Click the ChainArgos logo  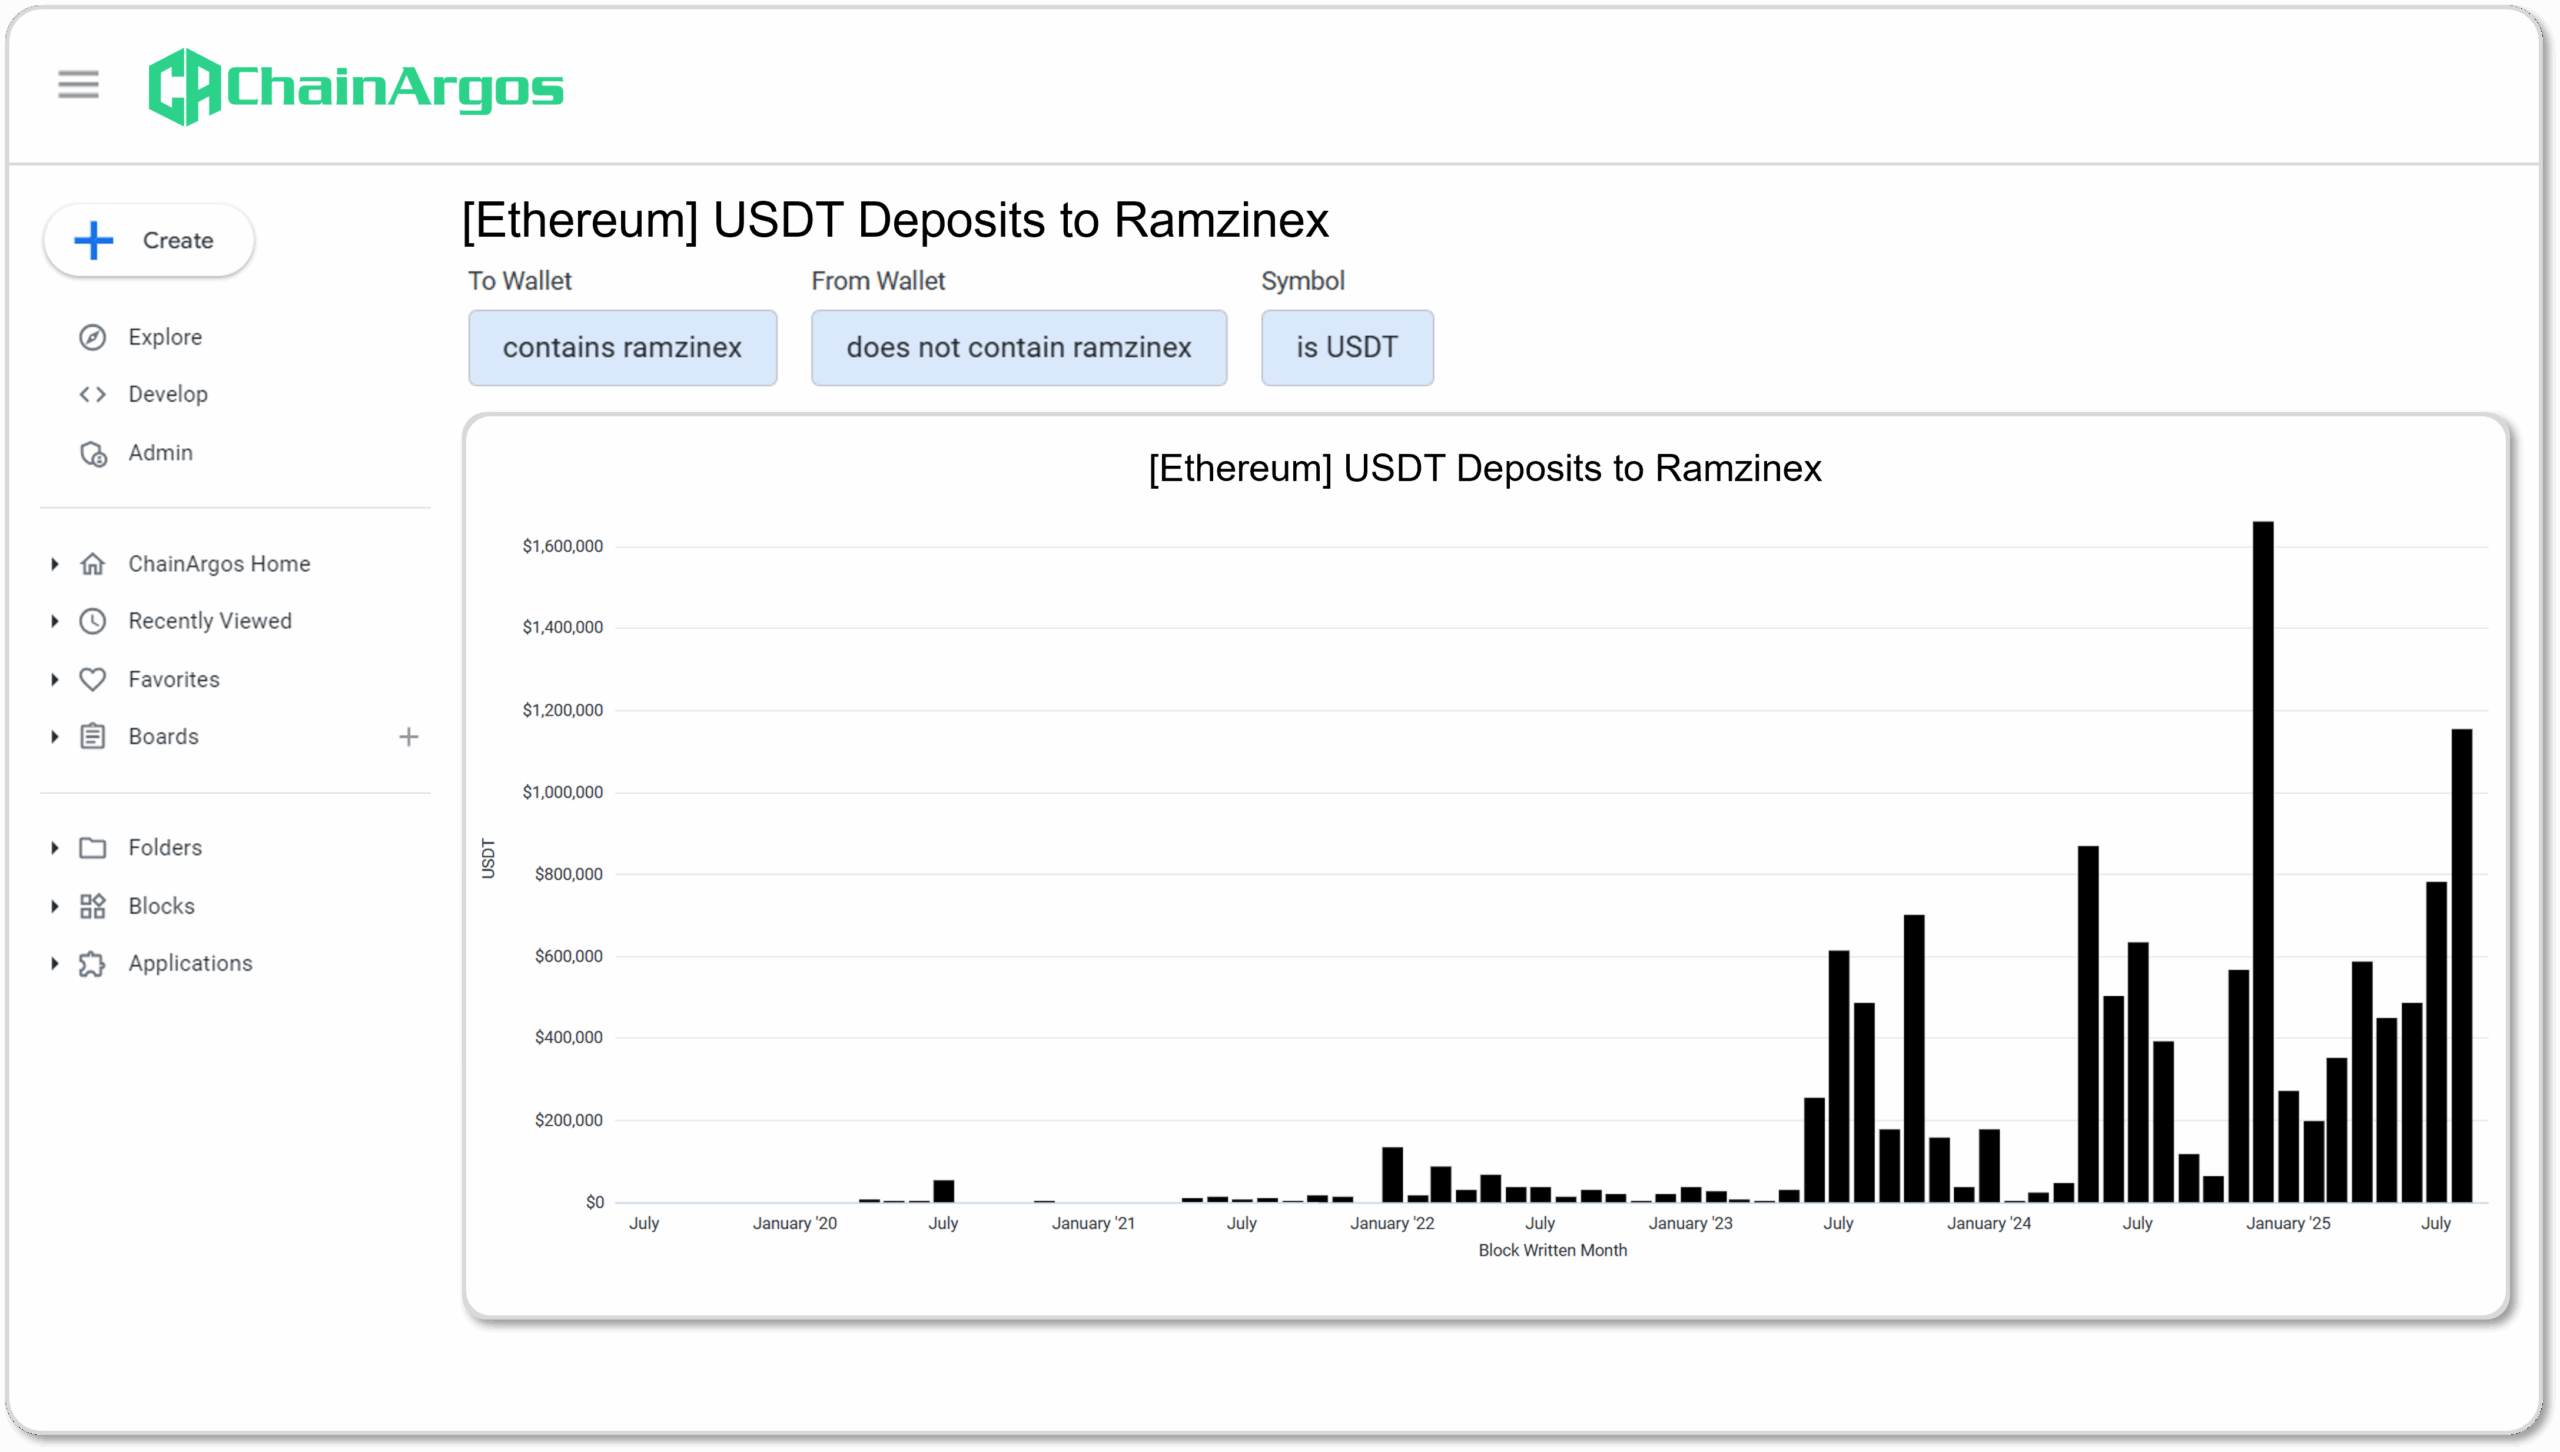tap(355, 87)
